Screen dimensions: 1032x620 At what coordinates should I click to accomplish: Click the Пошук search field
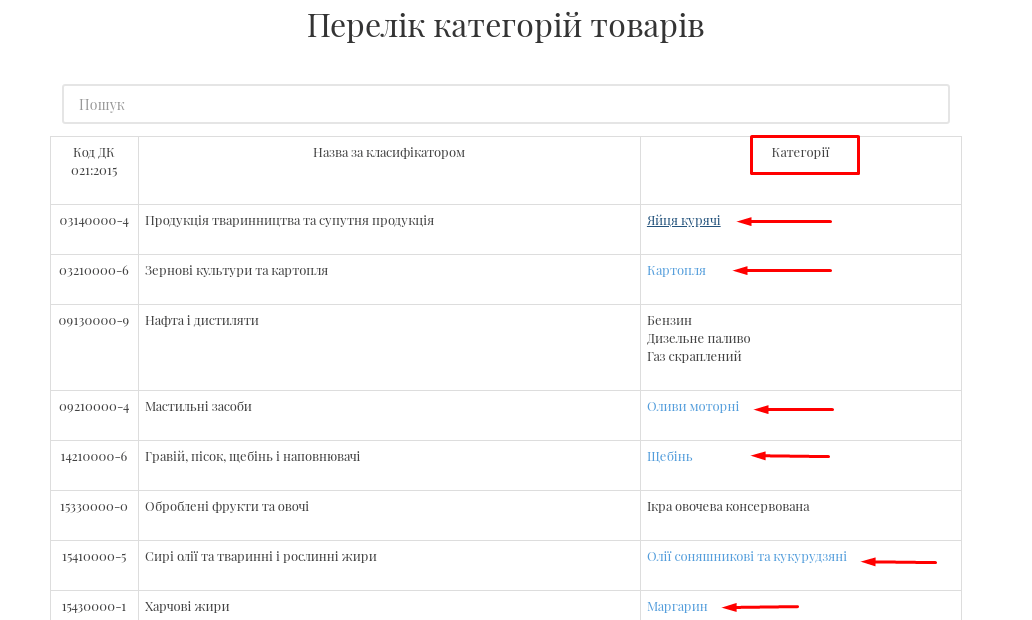point(505,104)
